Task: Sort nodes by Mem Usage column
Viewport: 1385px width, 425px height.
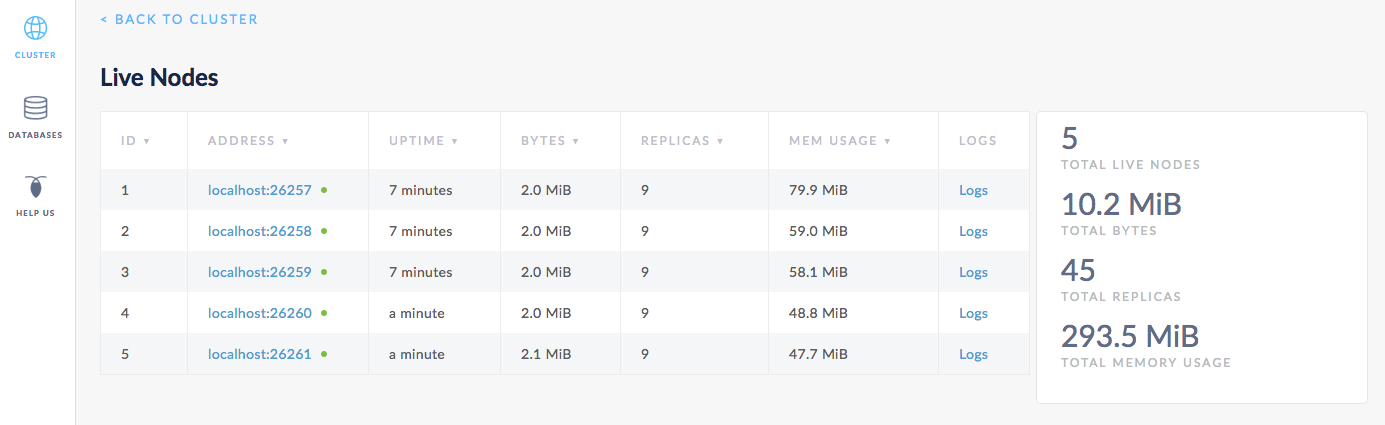Action: coord(832,141)
